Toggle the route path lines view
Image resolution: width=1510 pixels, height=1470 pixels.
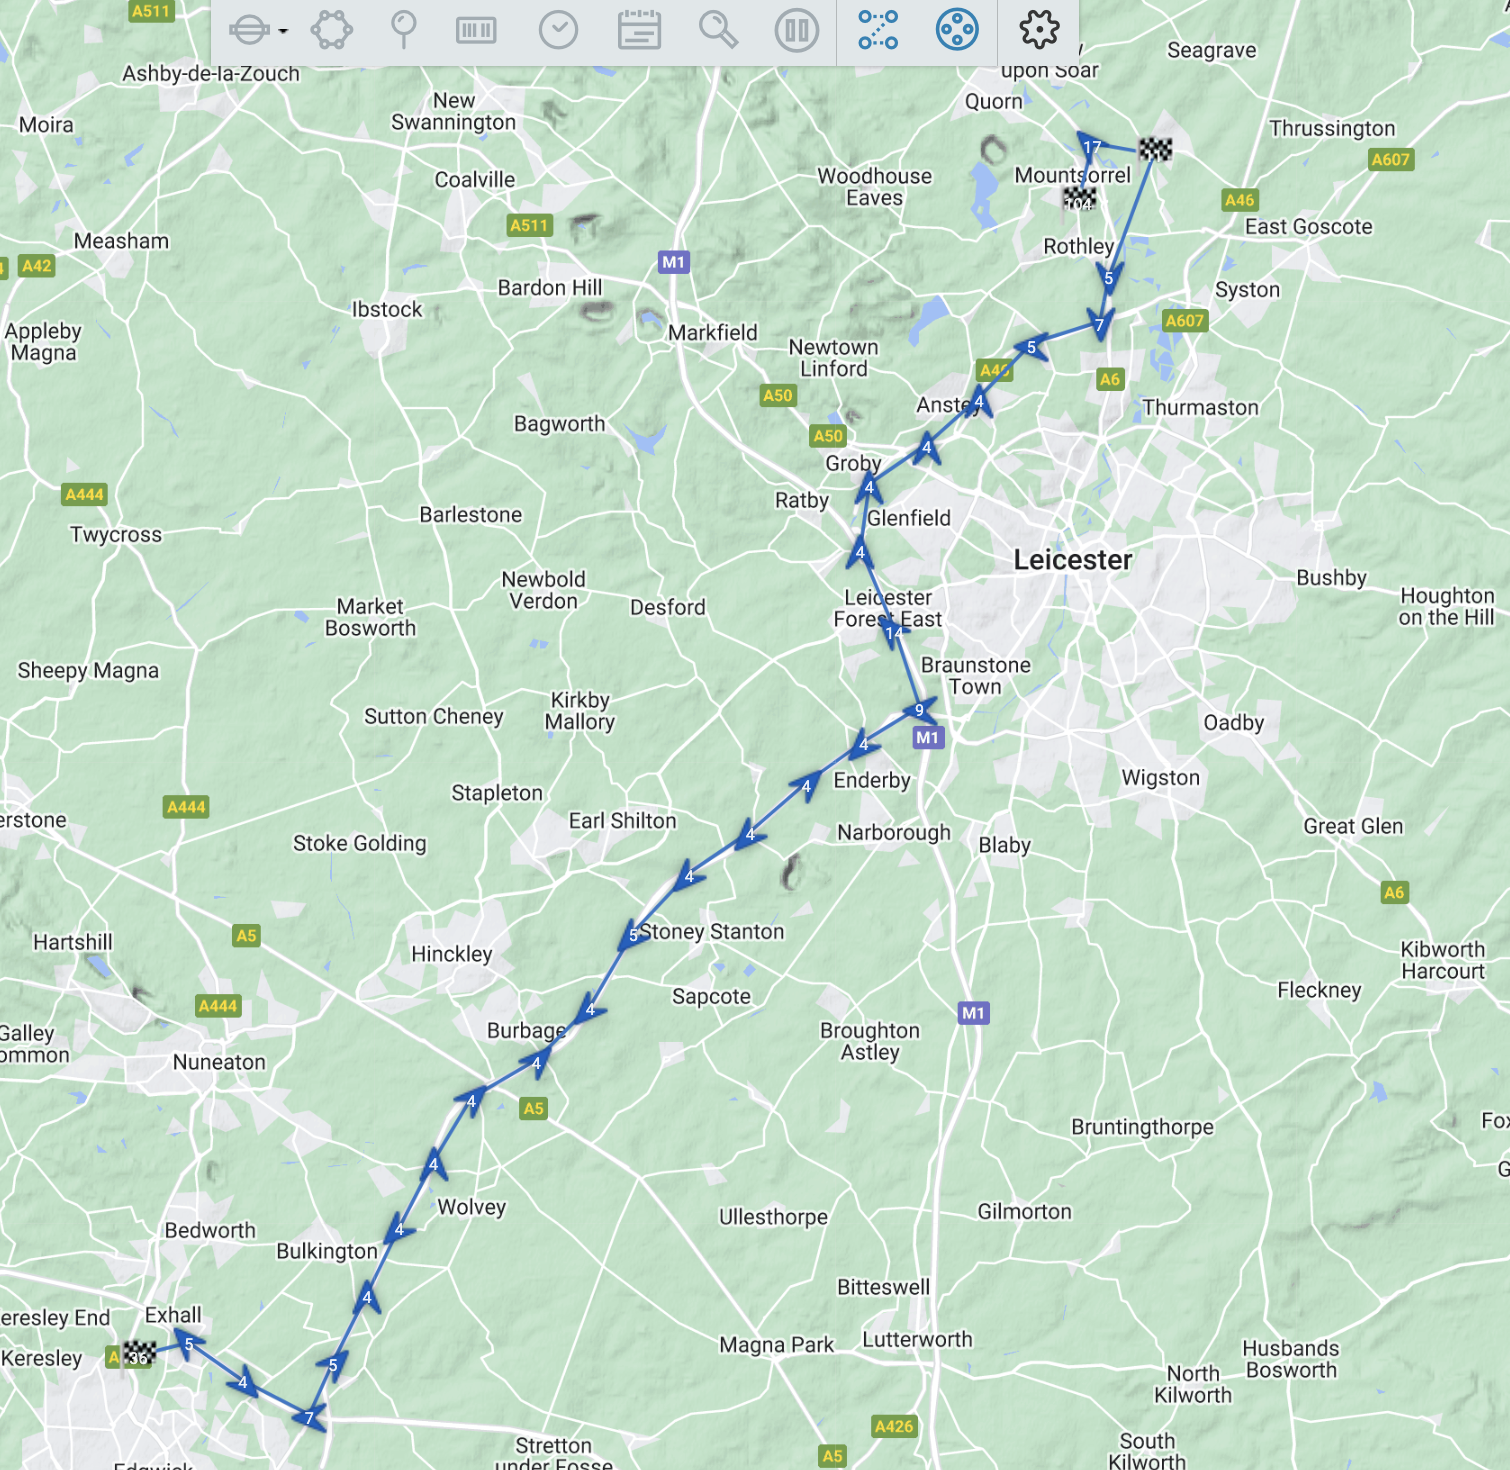[878, 30]
